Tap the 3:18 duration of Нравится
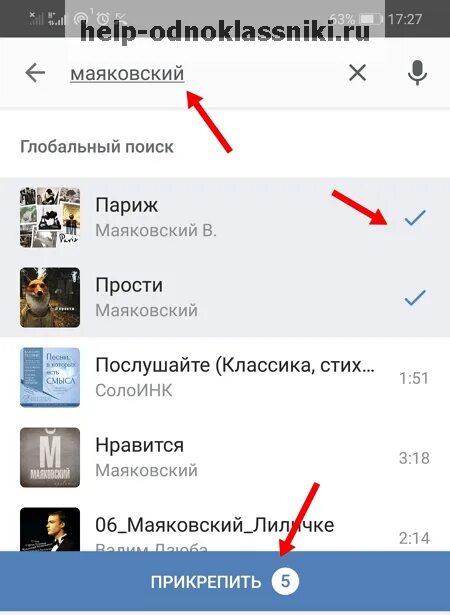Viewport: 450px width, 615px height. pyautogui.click(x=414, y=458)
